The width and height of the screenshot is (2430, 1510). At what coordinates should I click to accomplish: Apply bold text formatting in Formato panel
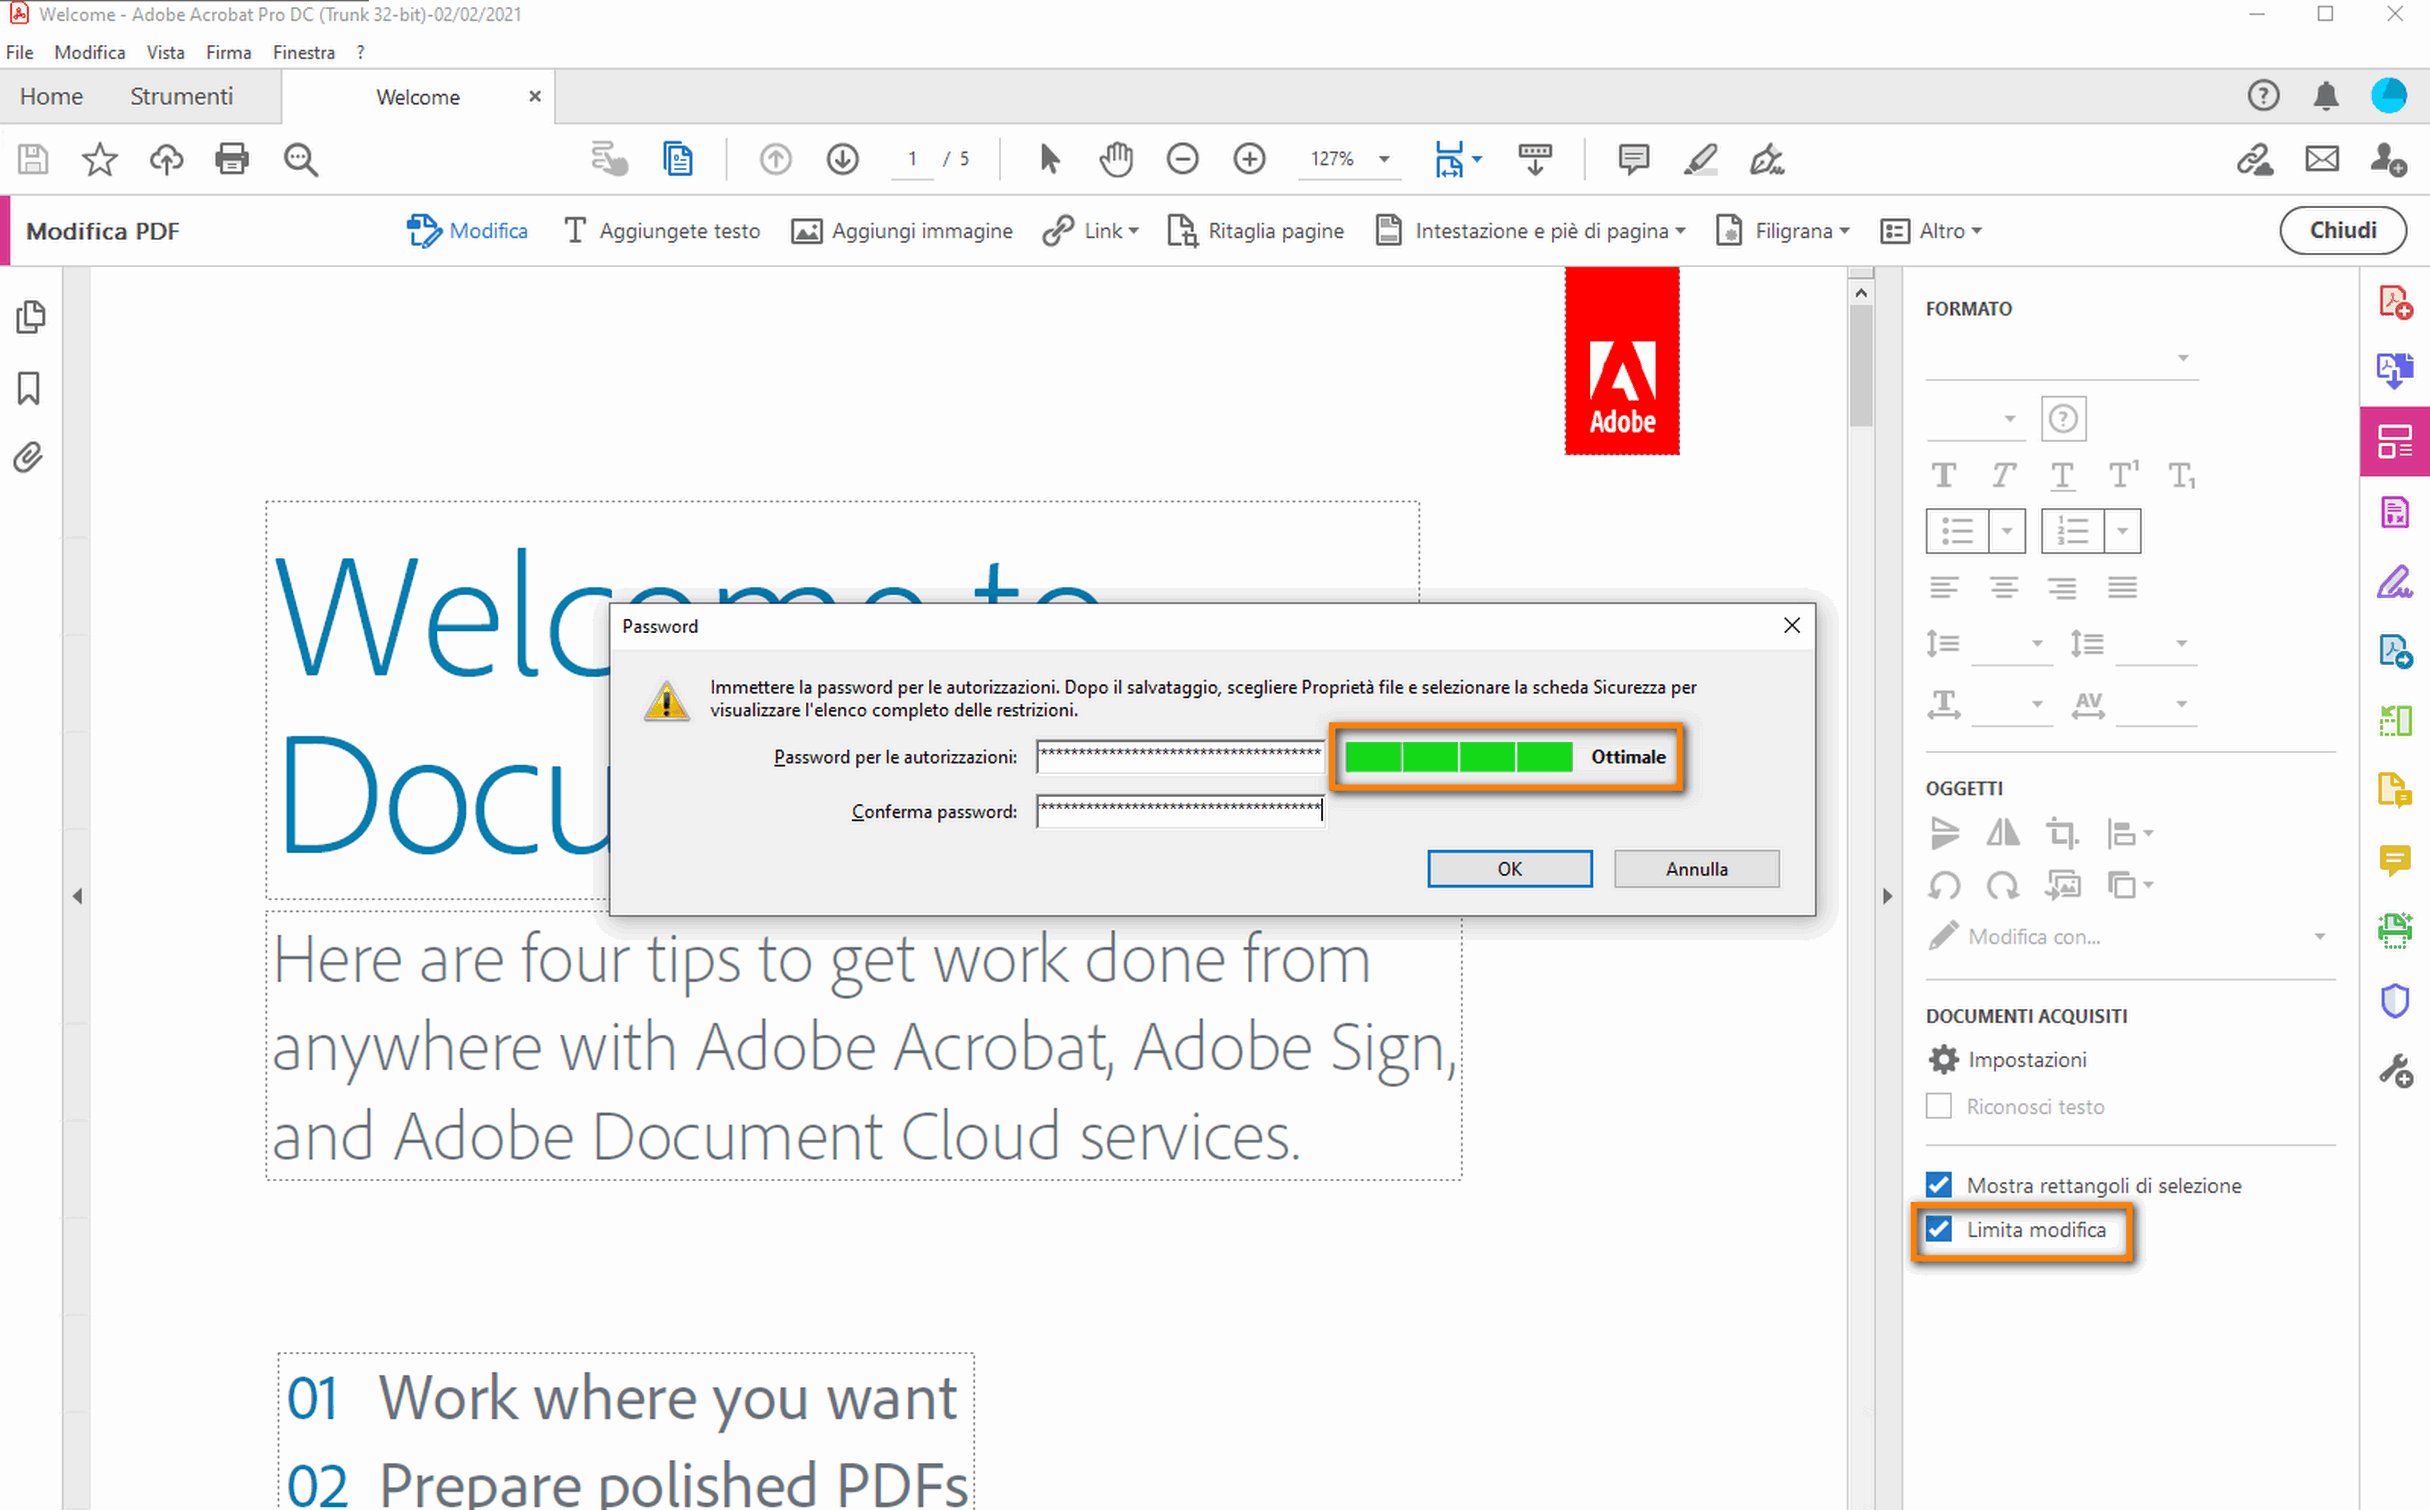(x=1944, y=475)
